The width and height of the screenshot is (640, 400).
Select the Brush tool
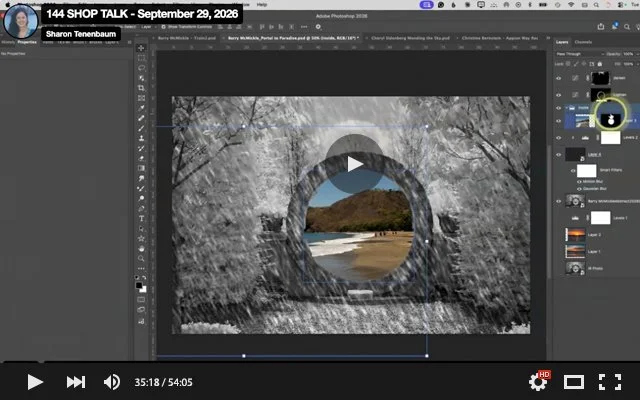coord(141,128)
